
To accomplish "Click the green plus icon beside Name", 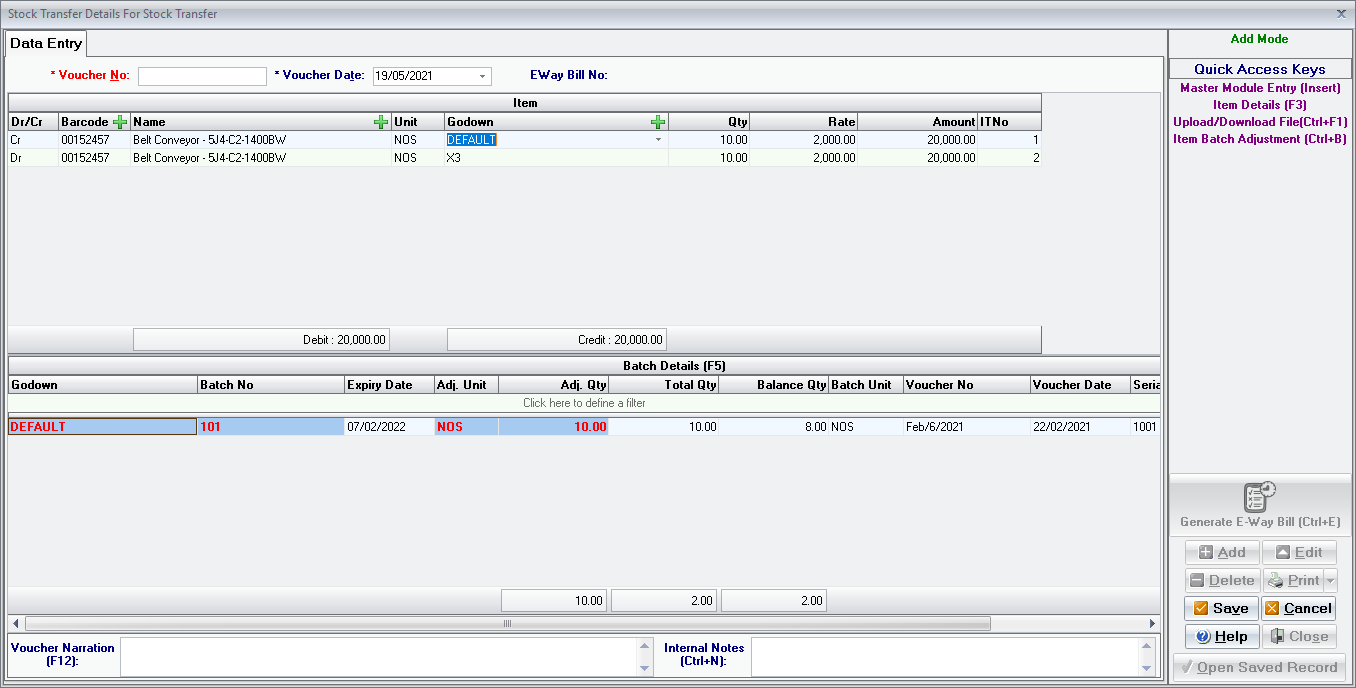I will pos(381,122).
